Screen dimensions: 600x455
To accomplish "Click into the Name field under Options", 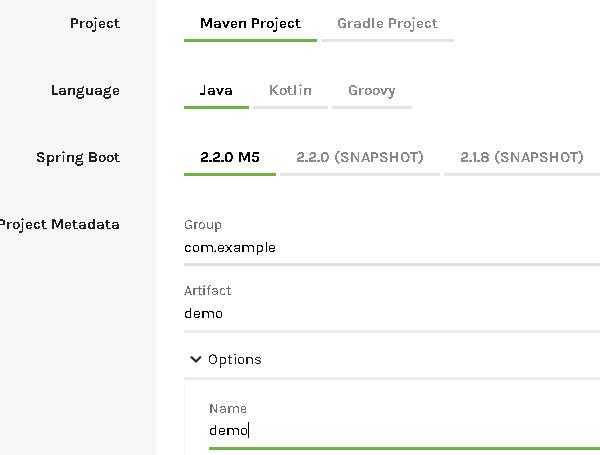I will pos(404,431).
